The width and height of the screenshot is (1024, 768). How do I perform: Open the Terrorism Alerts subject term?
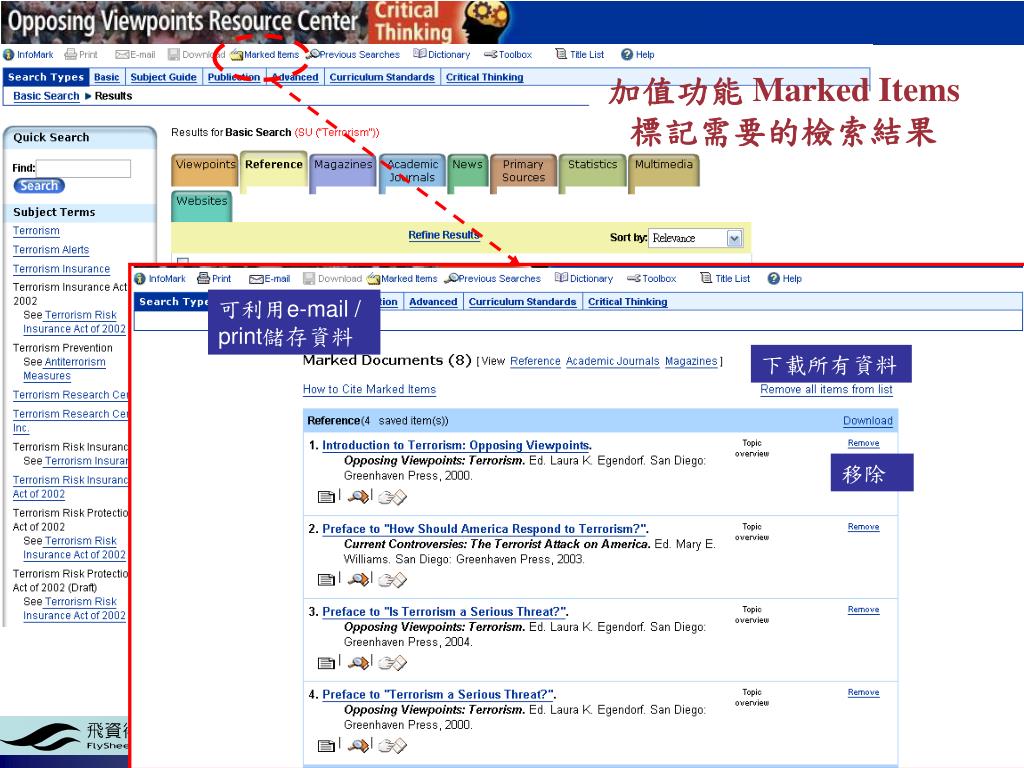[51, 250]
